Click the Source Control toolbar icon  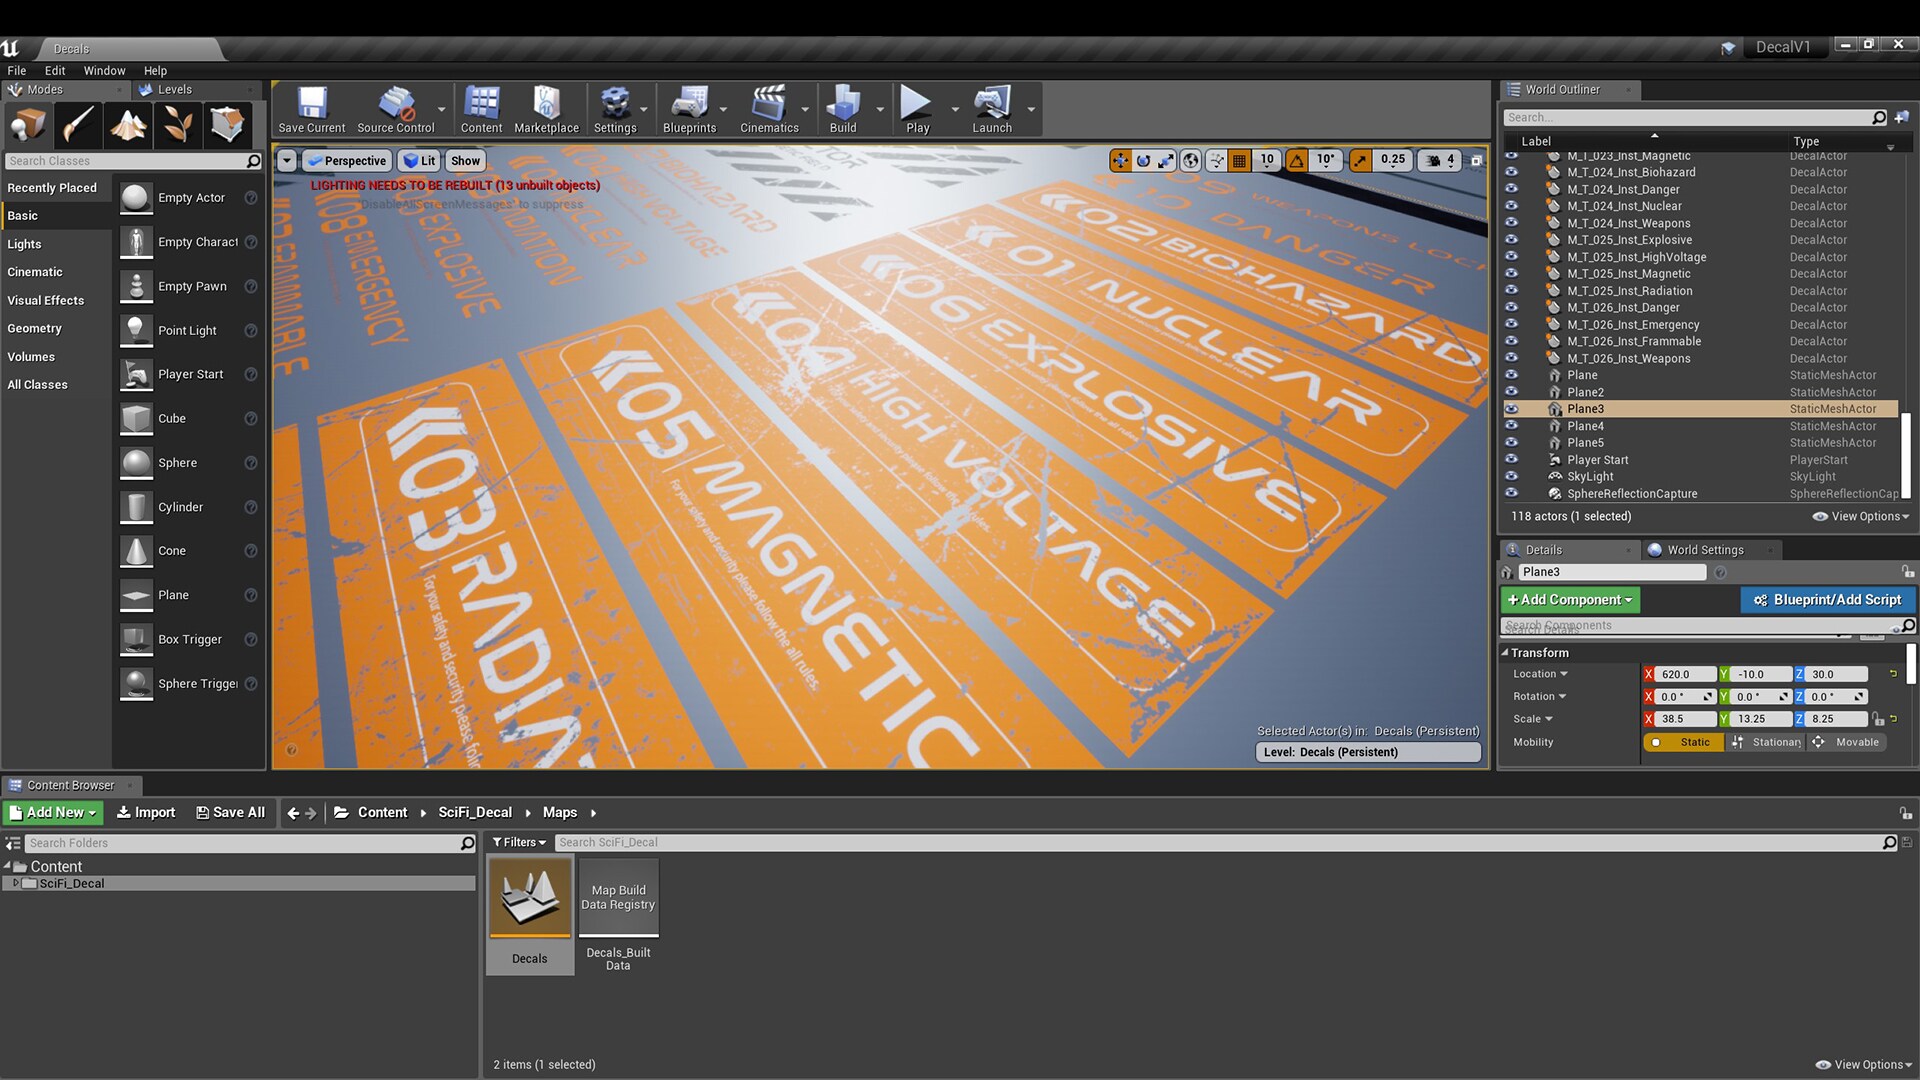click(x=397, y=108)
